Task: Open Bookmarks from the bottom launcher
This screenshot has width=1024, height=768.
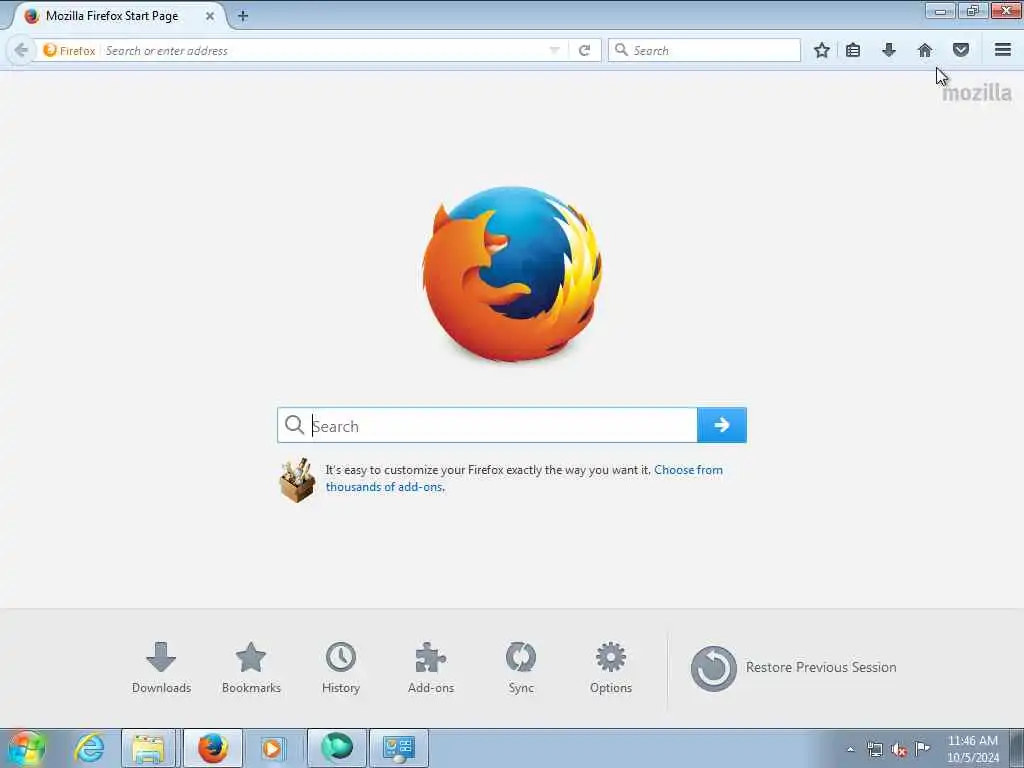Action: click(x=251, y=667)
